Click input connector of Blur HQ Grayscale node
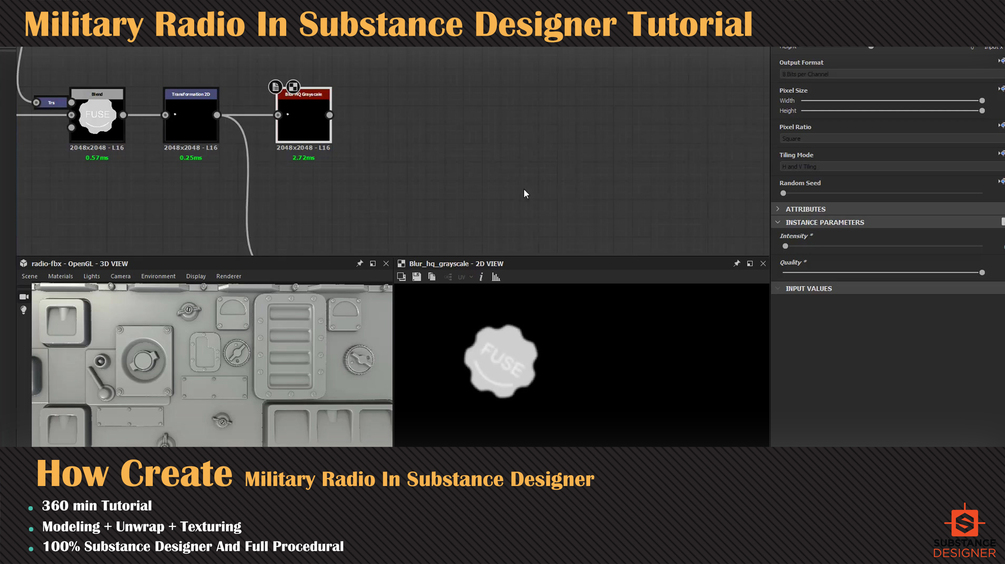This screenshot has height=564, width=1005. click(278, 115)
